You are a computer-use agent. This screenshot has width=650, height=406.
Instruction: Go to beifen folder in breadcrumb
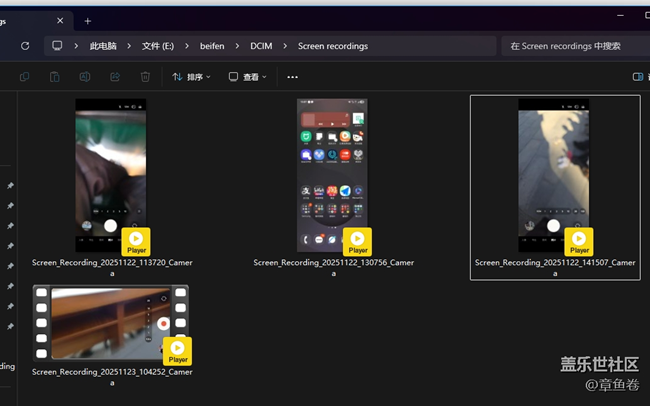(211, 46)
